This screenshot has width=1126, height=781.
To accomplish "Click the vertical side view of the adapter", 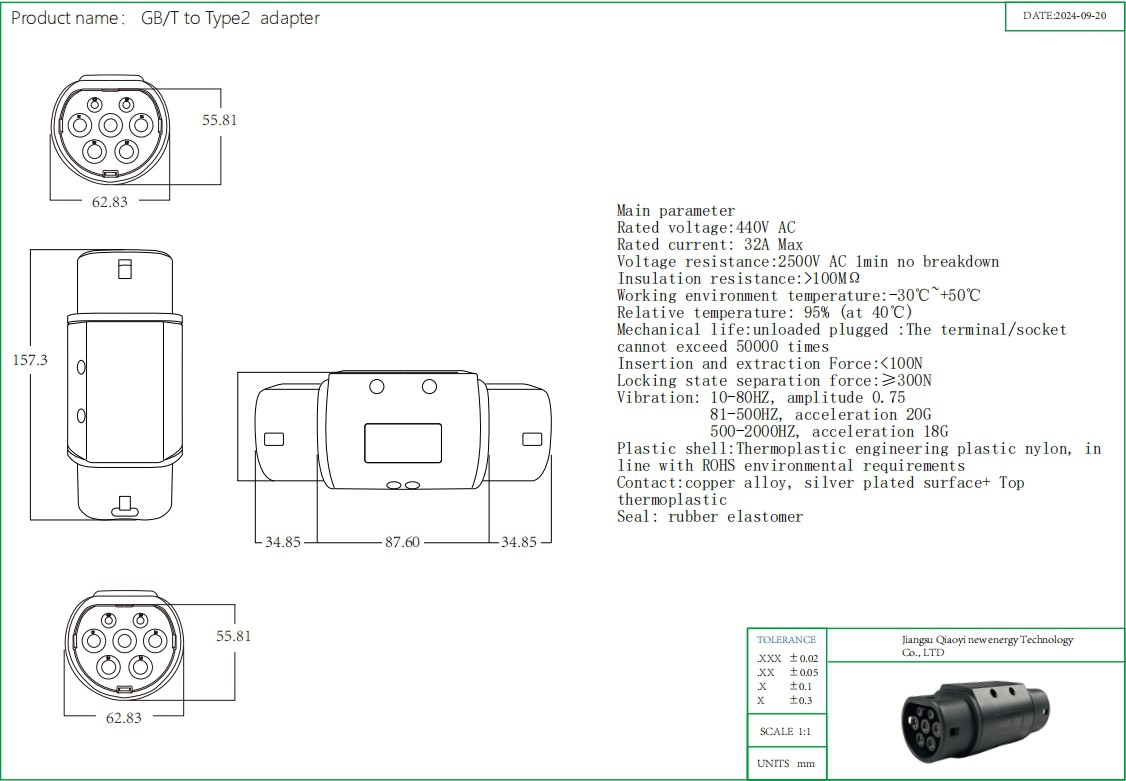I will pyautogui.click(x=125, y=385).
